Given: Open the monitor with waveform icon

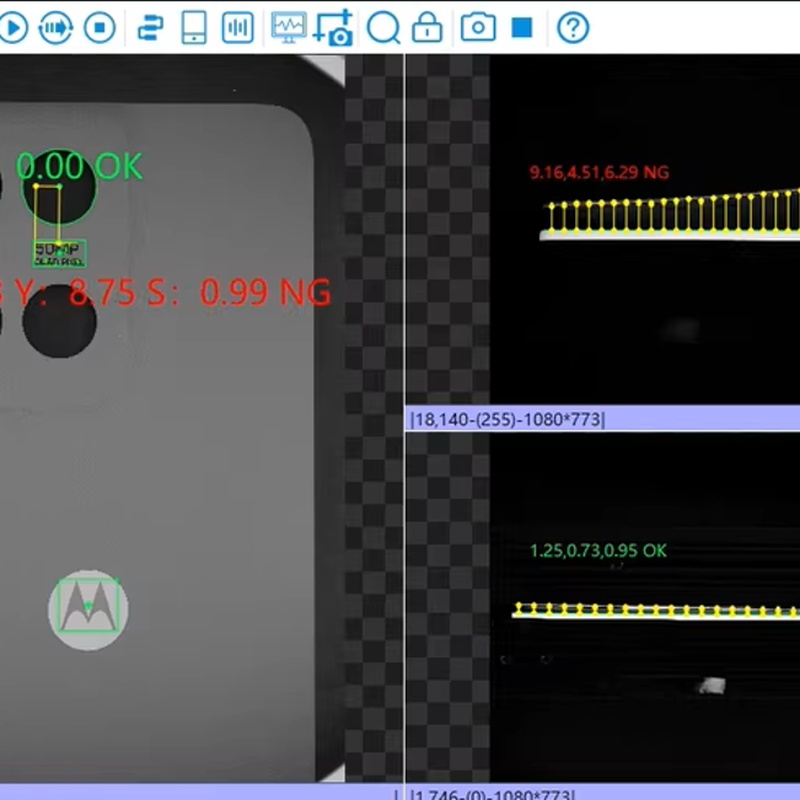Looking at the screenshot, I should pos(289,27).
